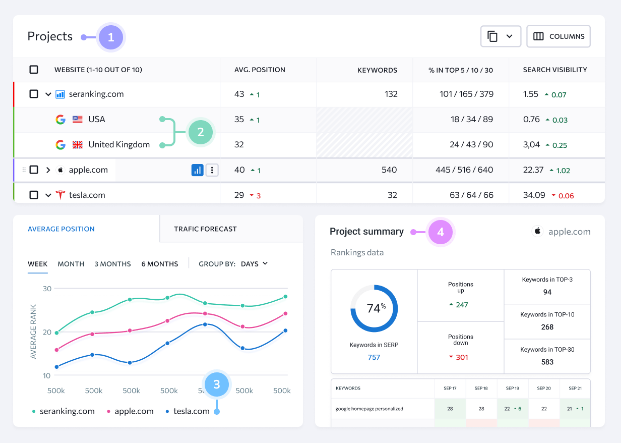Image resolution: width=622 pixels, height=444 pixels.
Task: Click the USA flag icon
Action: click(77, 119)
